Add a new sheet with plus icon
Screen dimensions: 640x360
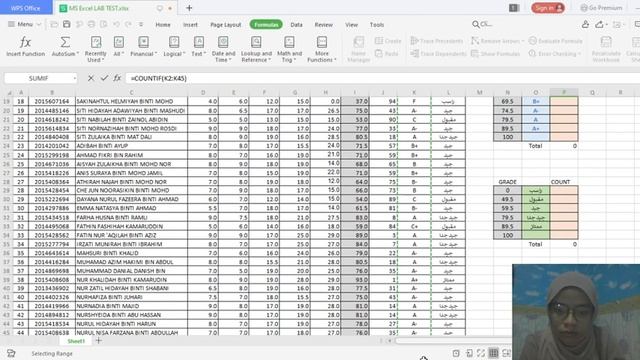pos(98,340)
